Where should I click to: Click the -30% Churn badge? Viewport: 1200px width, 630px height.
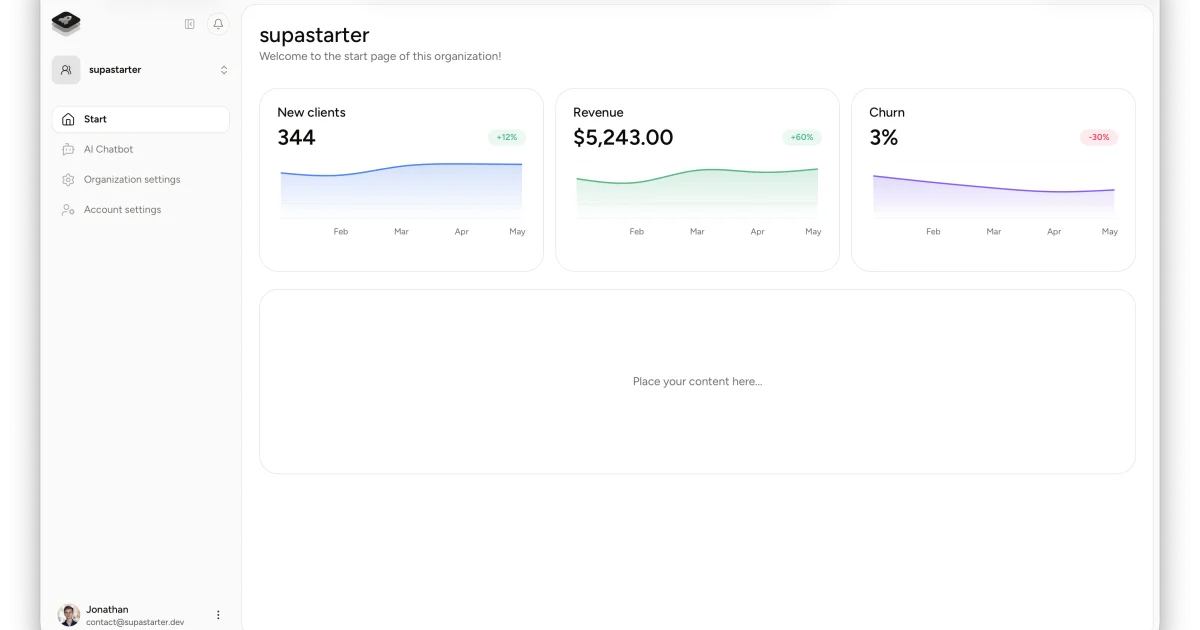(x=1099, y=137)
